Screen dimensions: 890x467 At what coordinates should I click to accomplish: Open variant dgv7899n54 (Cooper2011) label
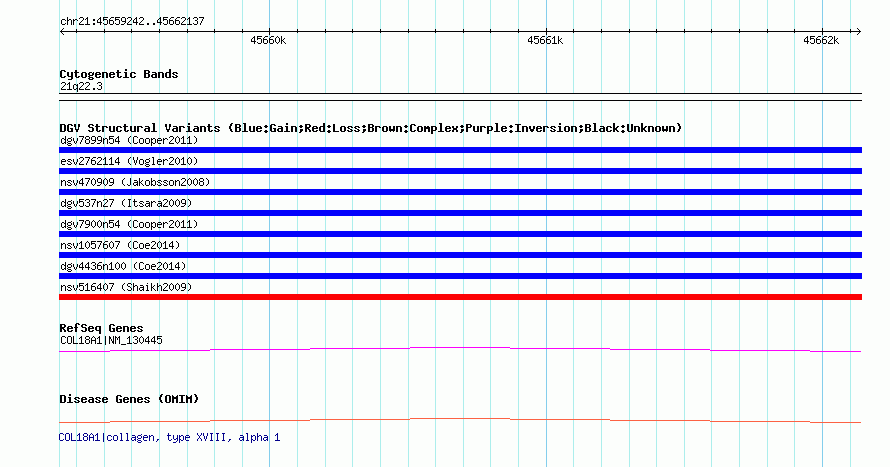click(x=129, y=140)
